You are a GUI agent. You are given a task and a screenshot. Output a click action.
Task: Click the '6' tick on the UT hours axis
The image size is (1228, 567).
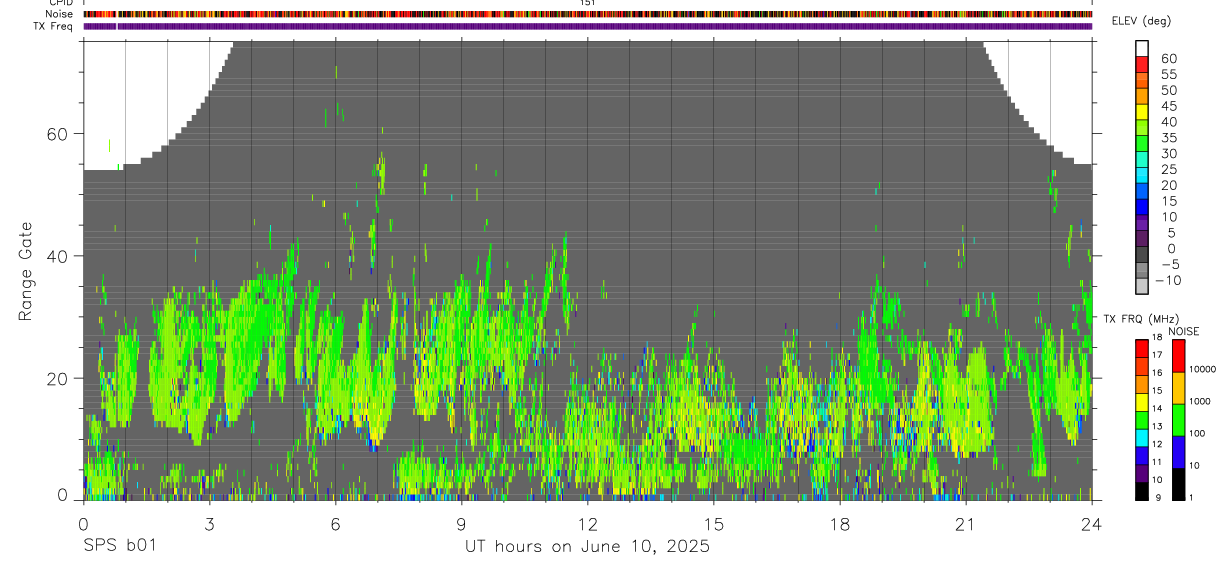tap(335, 524)
